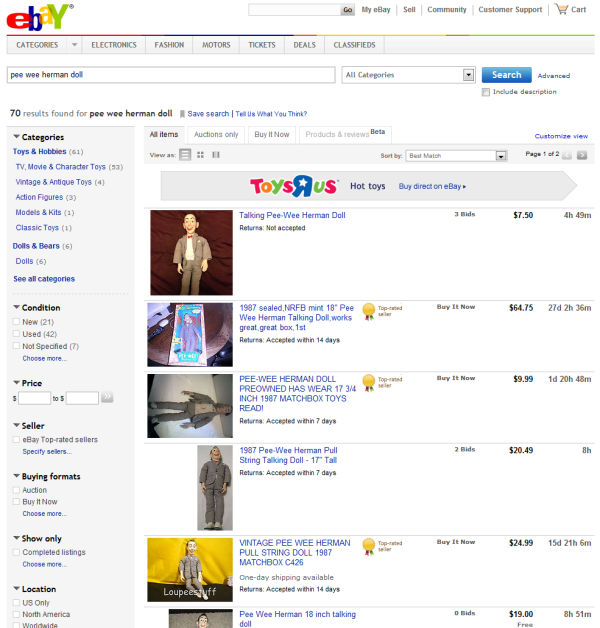Click the minimum price input field

34,398
